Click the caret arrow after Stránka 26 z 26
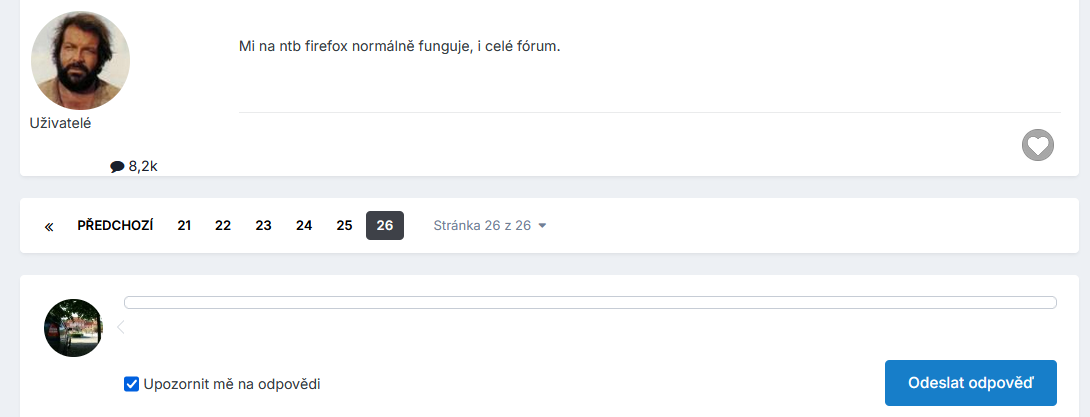The image size is (1090, 417). [x=542, y=226]
